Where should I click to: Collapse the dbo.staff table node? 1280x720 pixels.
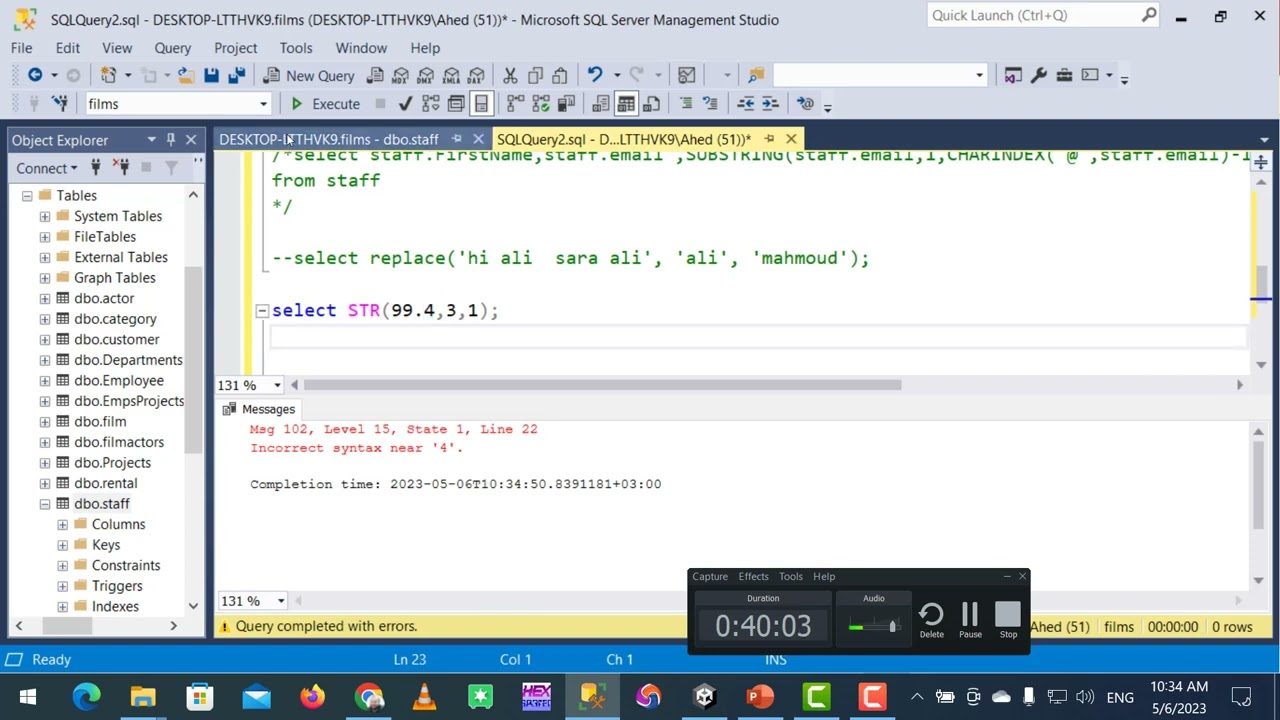tap(45, 504)
